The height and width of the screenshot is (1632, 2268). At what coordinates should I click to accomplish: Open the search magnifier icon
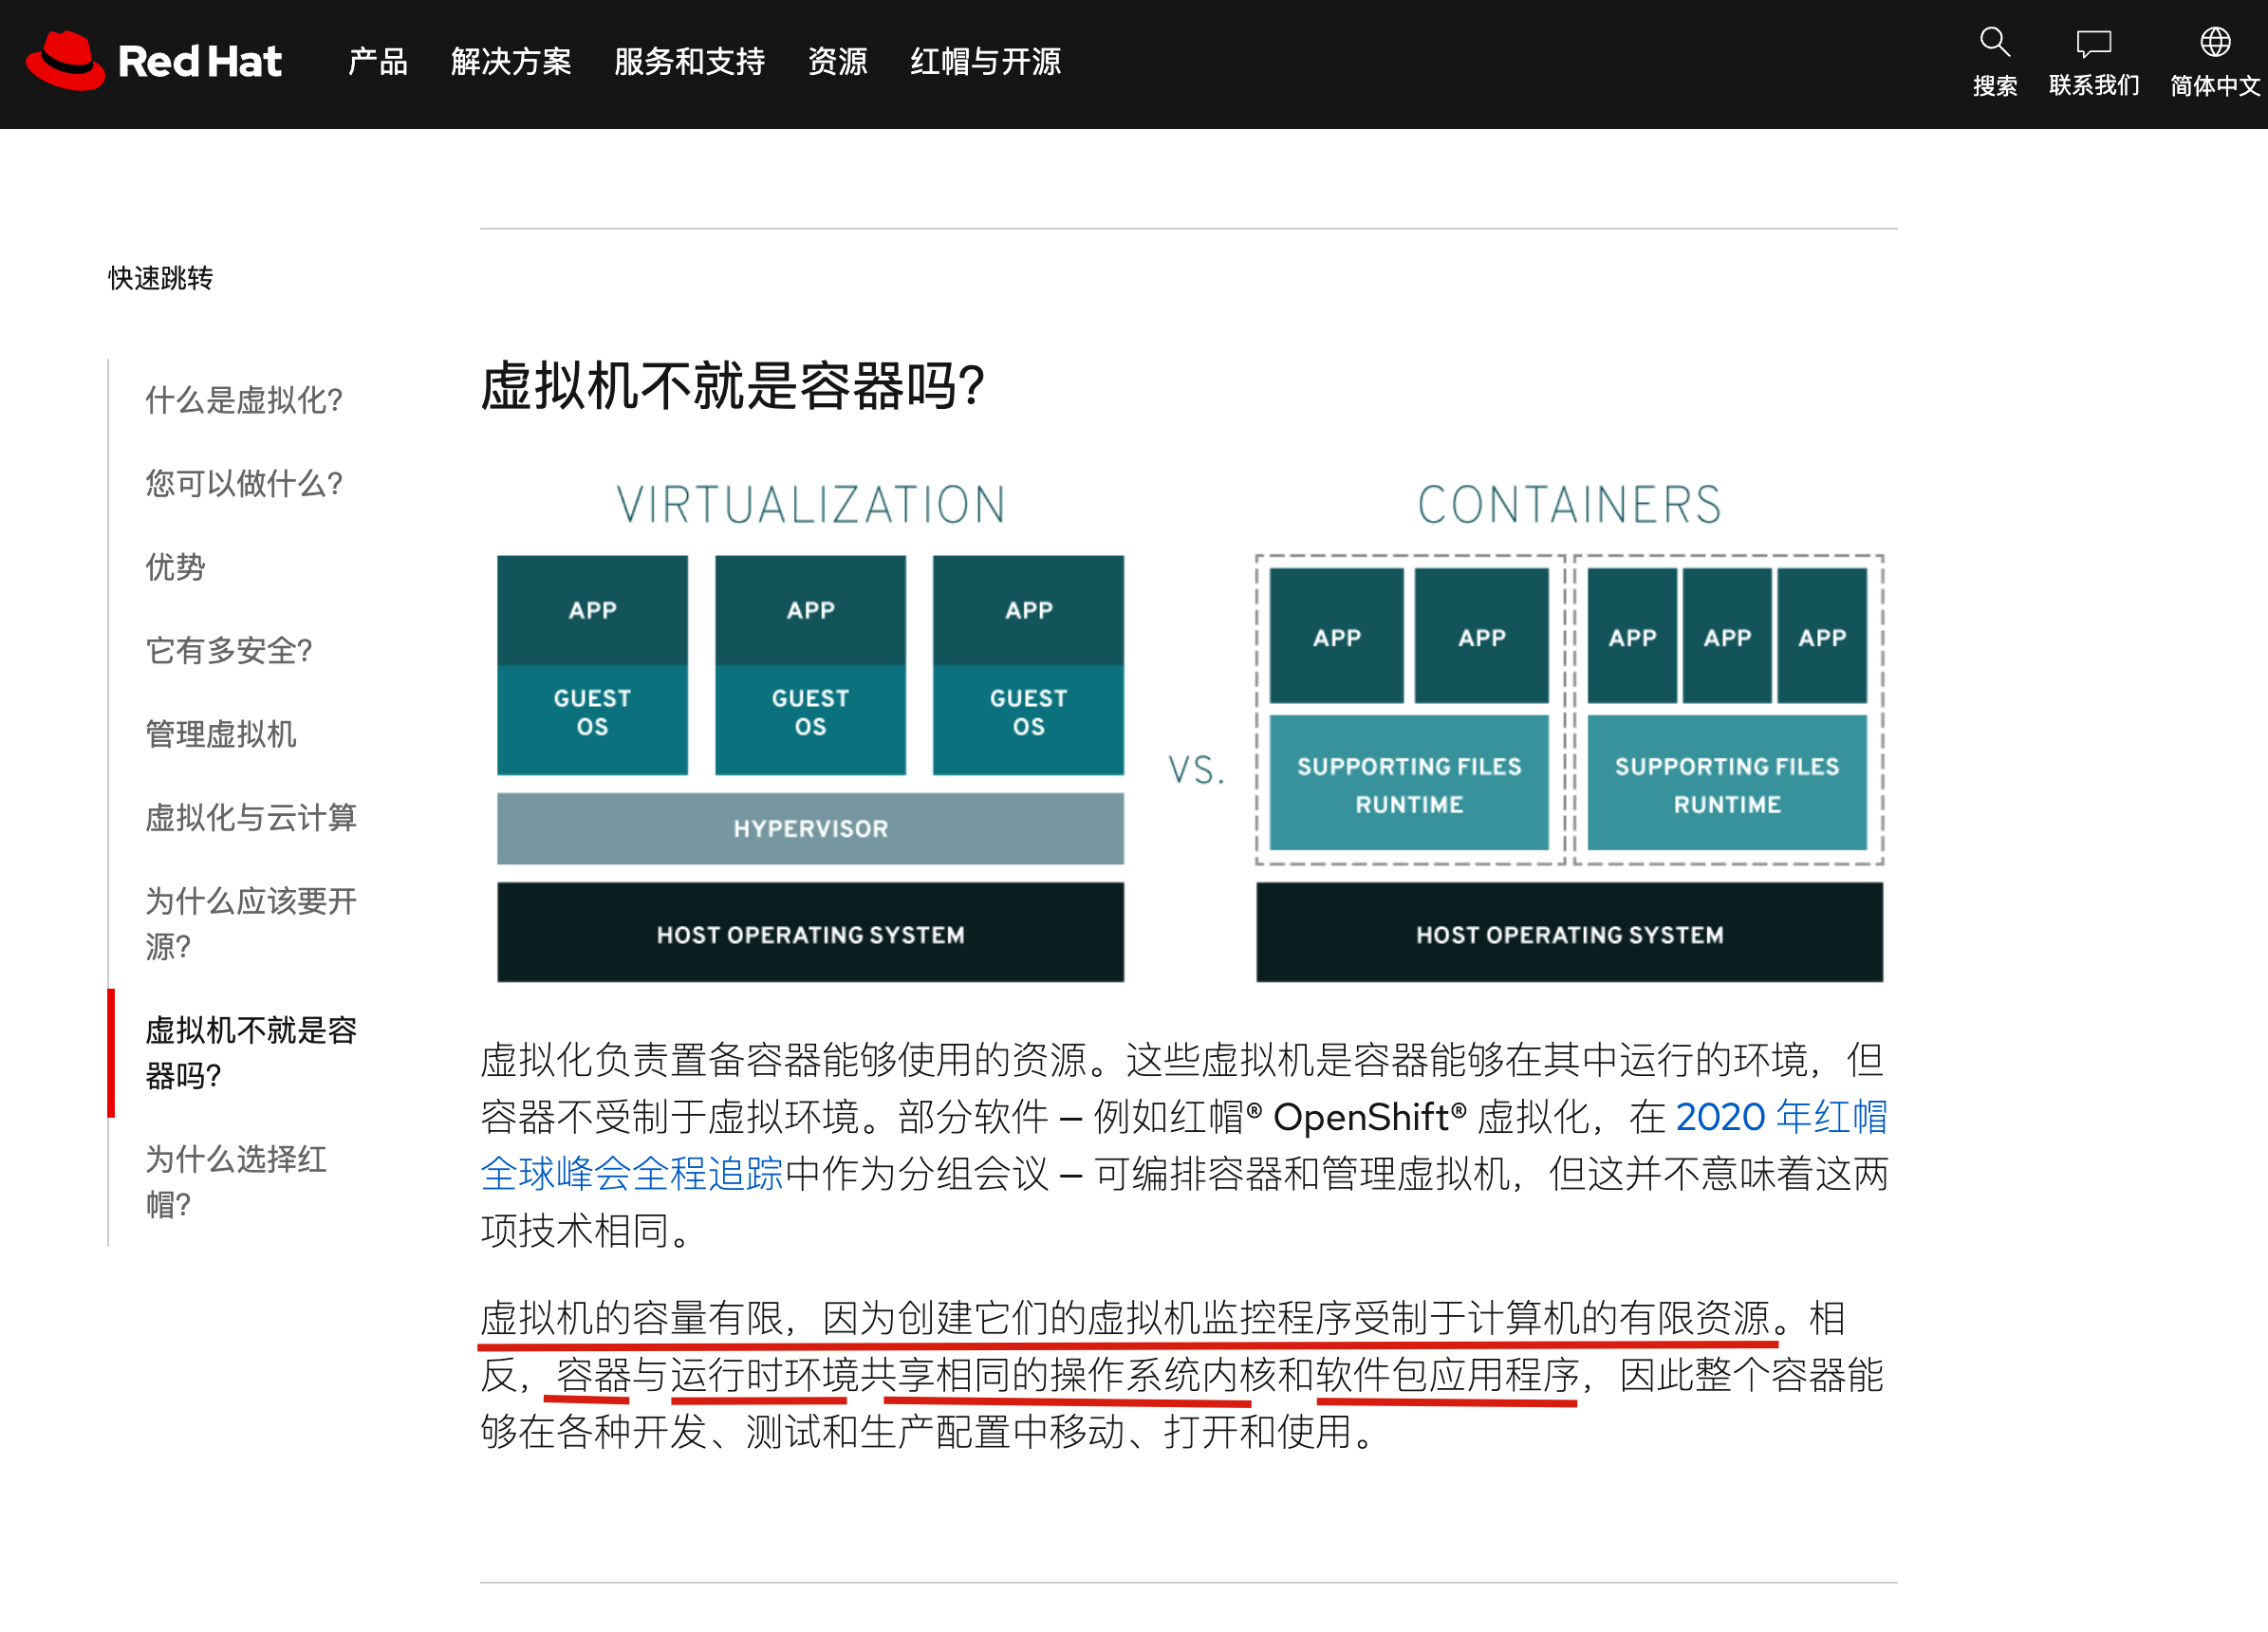(x=1994, y=42)
